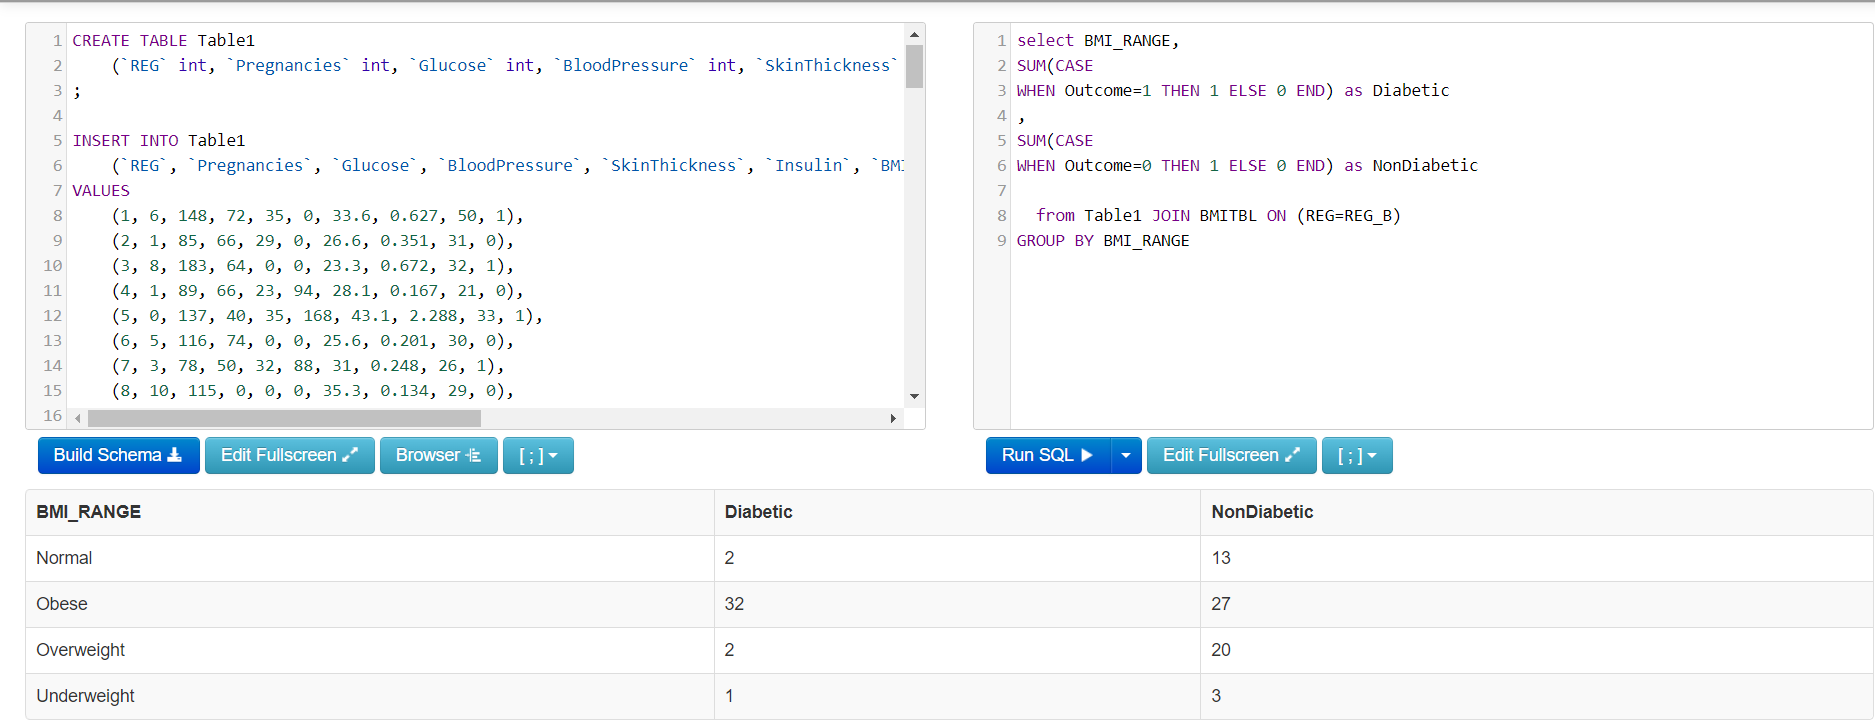Click schema editor scroll down arrow
This screenshot has height=723, width=1875.
tap(914, 397)
